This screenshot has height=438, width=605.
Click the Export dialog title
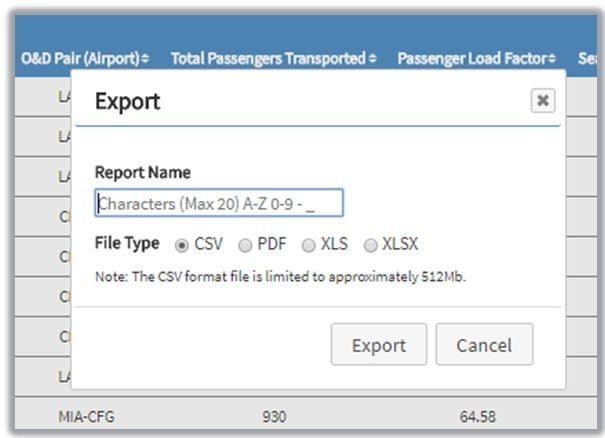coord(127,101)
